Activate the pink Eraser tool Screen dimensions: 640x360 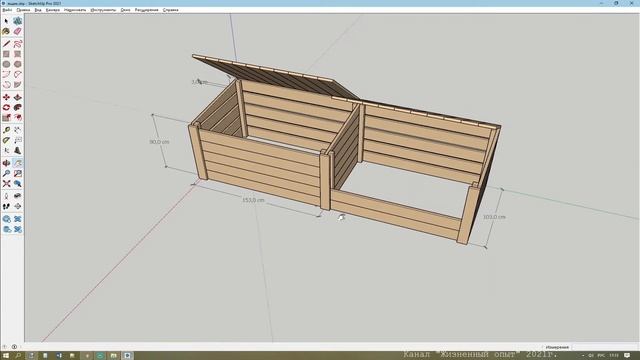click(x=18, y=31)
